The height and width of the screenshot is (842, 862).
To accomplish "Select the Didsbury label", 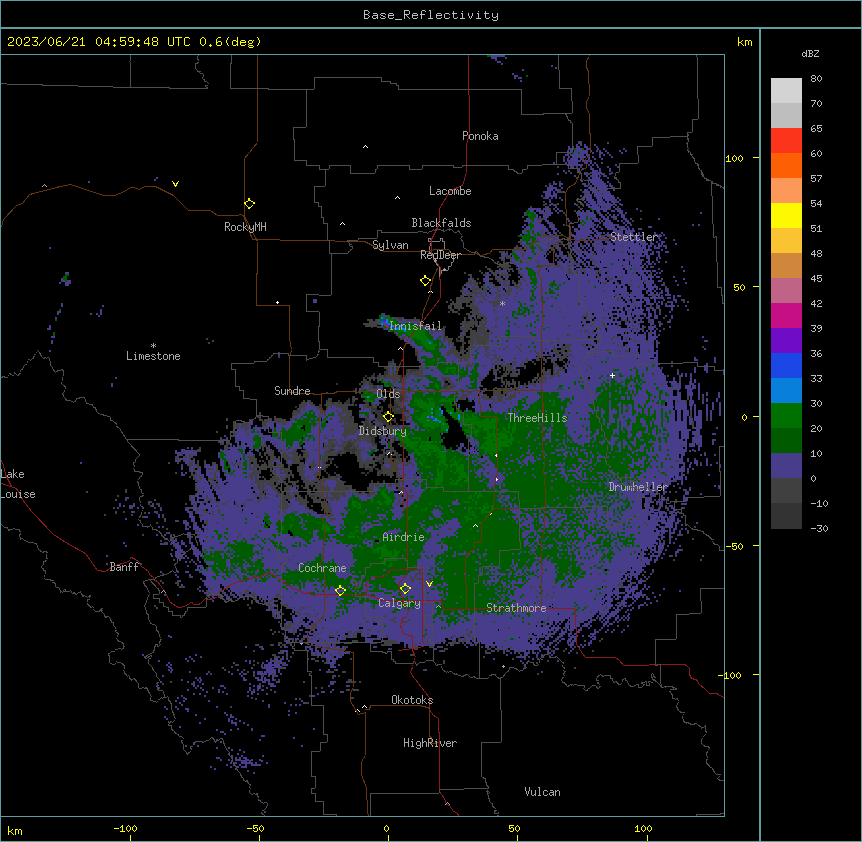I will [x=383, y=431].
